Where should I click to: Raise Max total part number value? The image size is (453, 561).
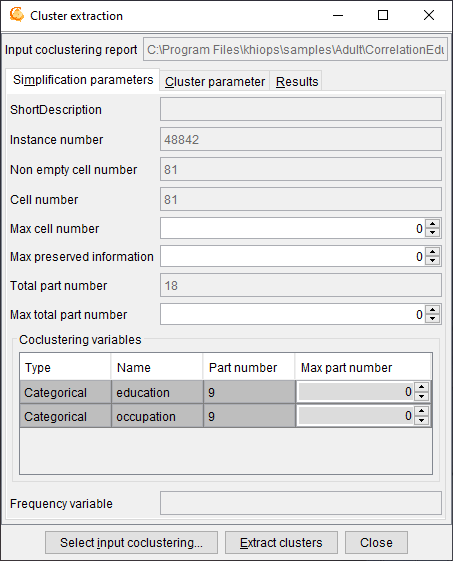tap(433, 310)
